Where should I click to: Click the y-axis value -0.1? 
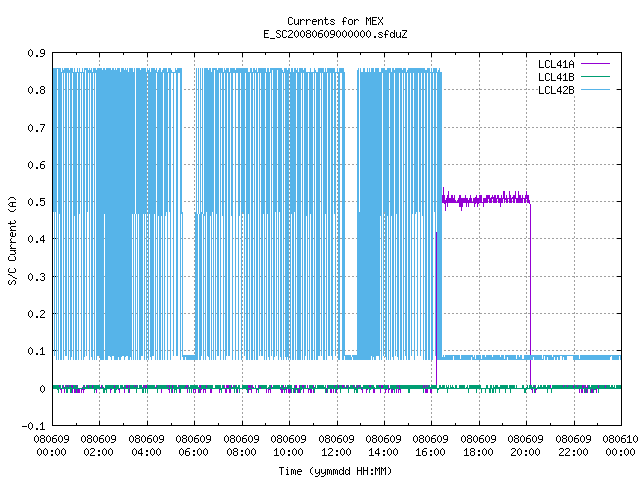tap(33, 426)
